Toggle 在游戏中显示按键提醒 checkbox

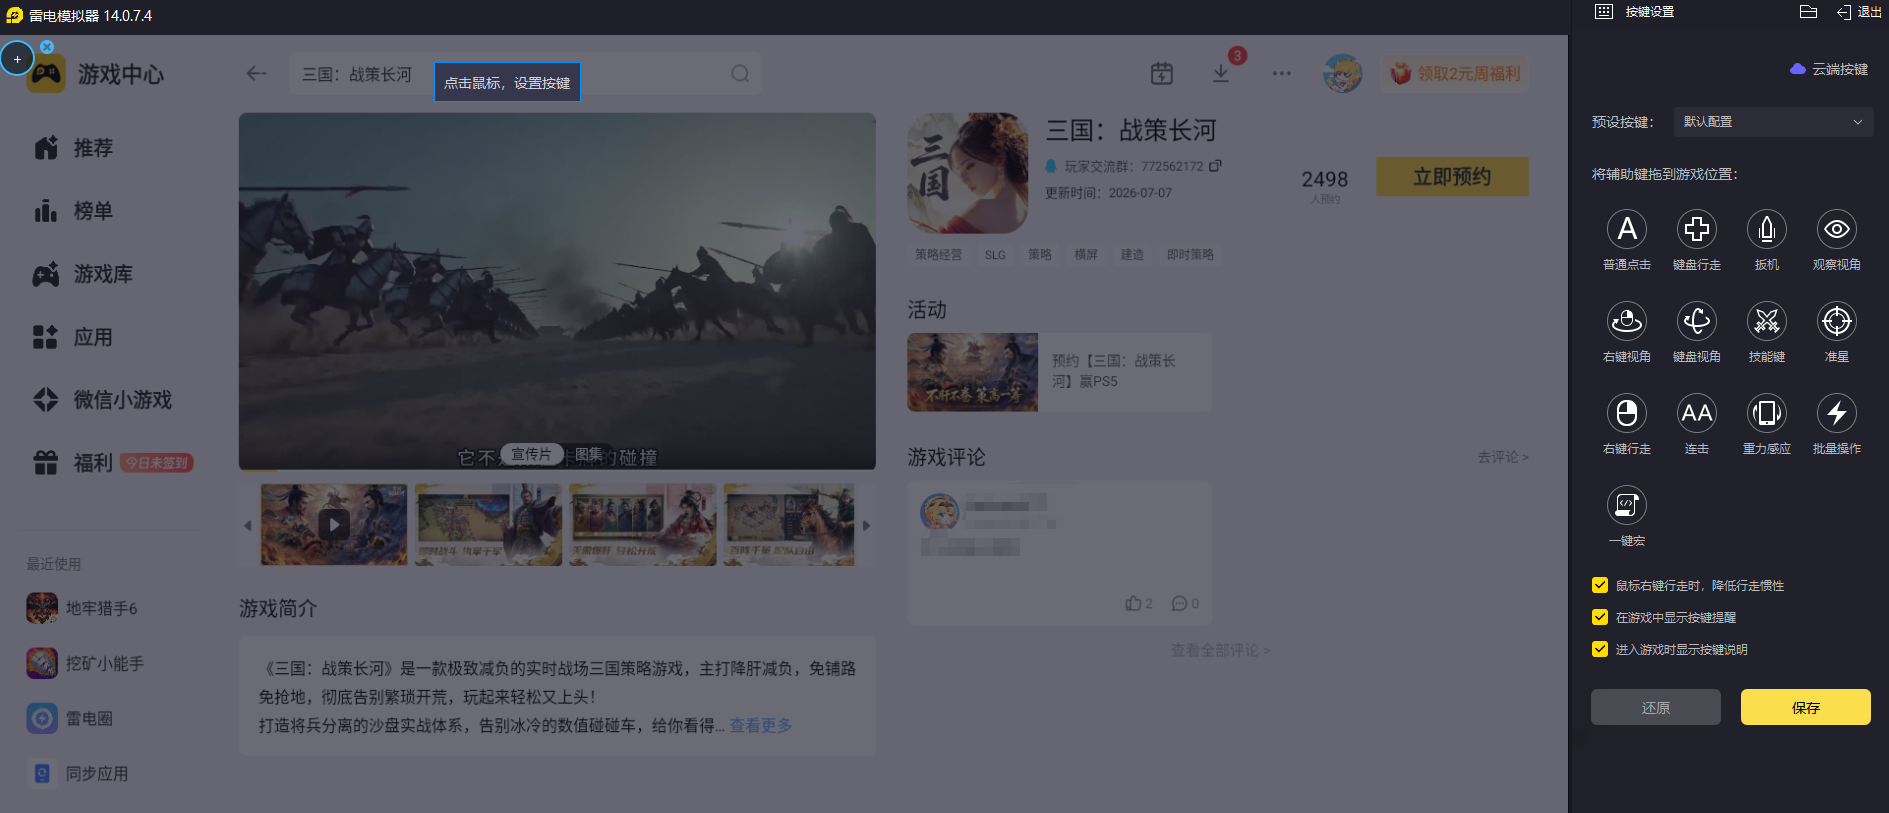[1600, 617]
